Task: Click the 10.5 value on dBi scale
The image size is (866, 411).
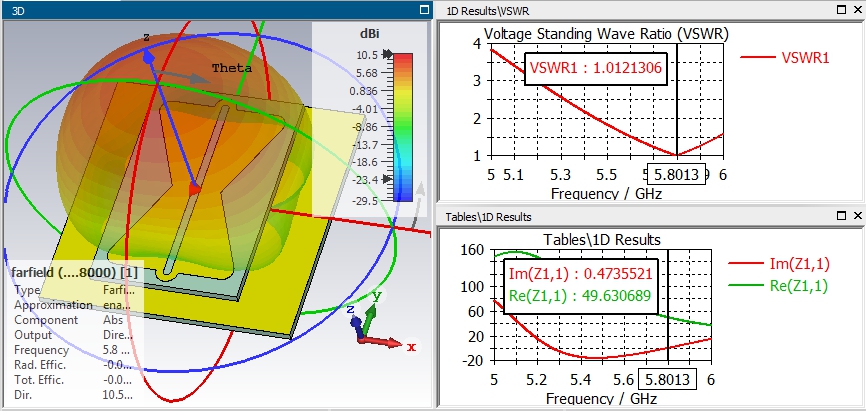Action: [367, 55]
